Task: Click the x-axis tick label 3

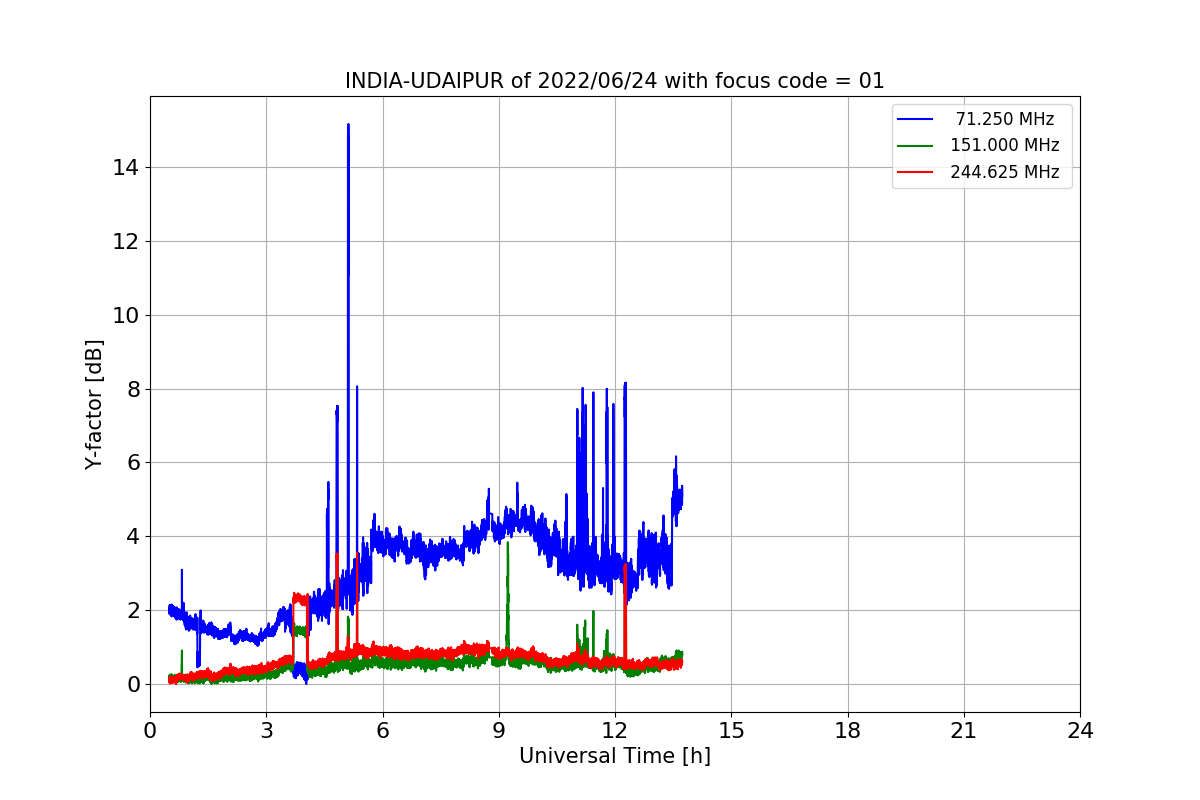Action: coord(266,731)
